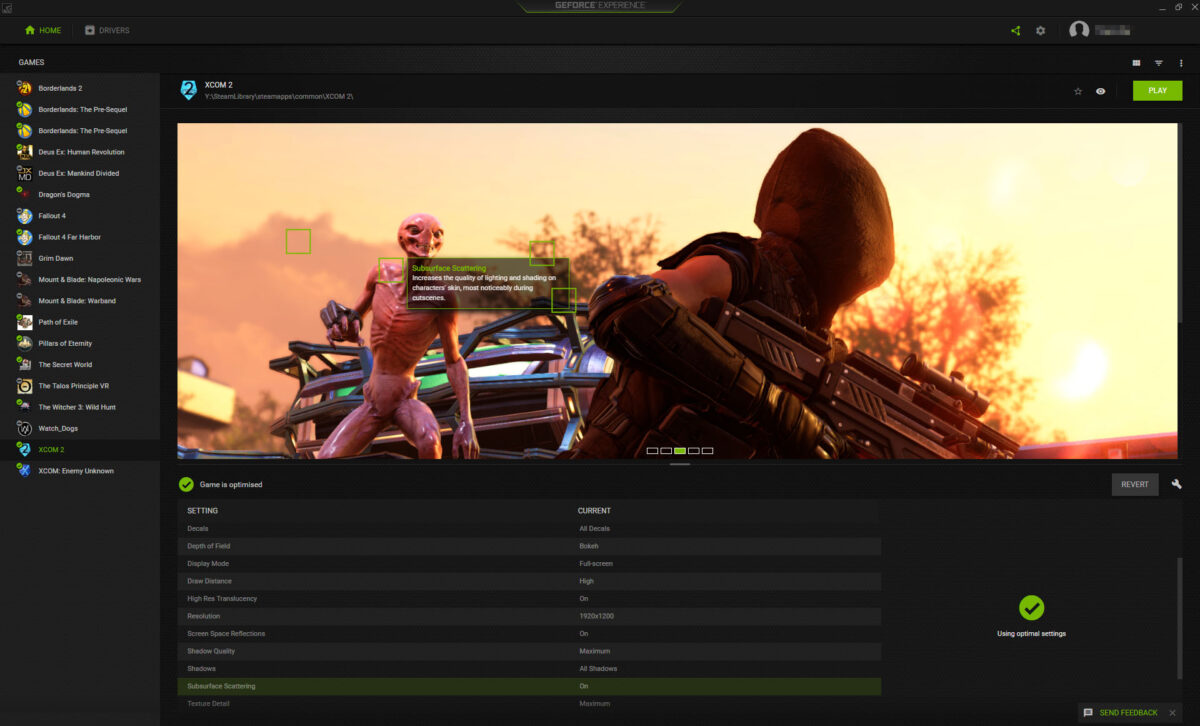Image resolution: width=1200 pixels, height=726 pixels.
Task: Select the third carousel dot under the screenshot
Action: point(679,450)
